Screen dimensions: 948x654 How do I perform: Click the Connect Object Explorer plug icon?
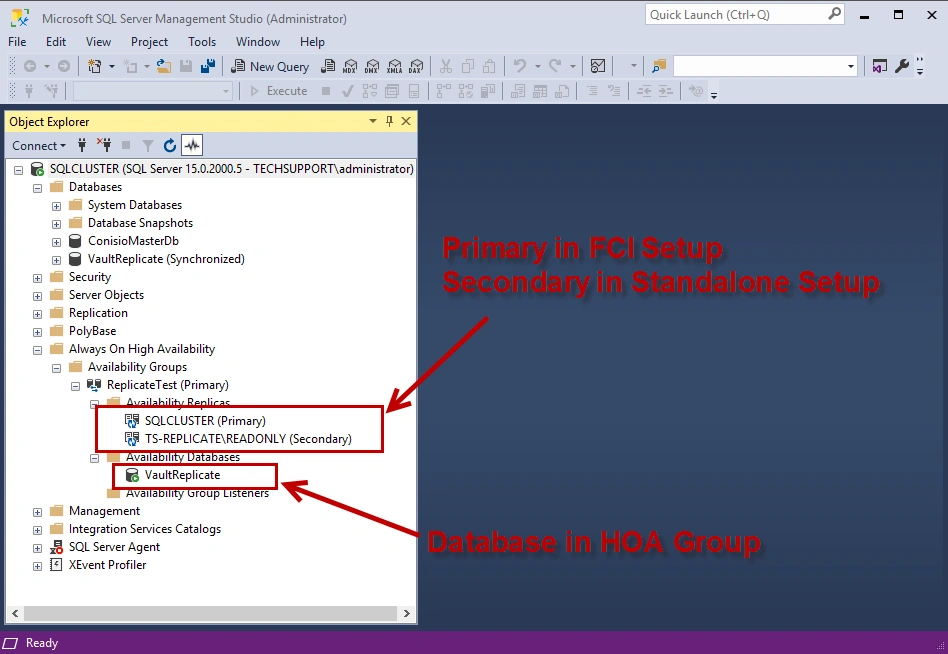pos(82,145)
